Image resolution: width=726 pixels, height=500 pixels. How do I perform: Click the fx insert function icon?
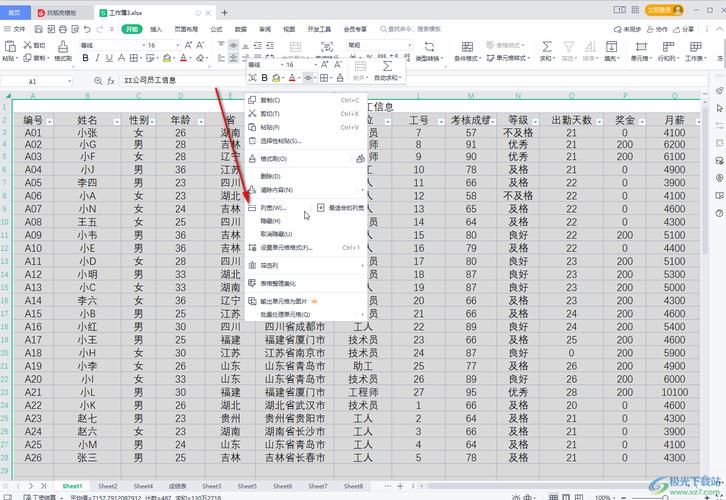(111, 81)
